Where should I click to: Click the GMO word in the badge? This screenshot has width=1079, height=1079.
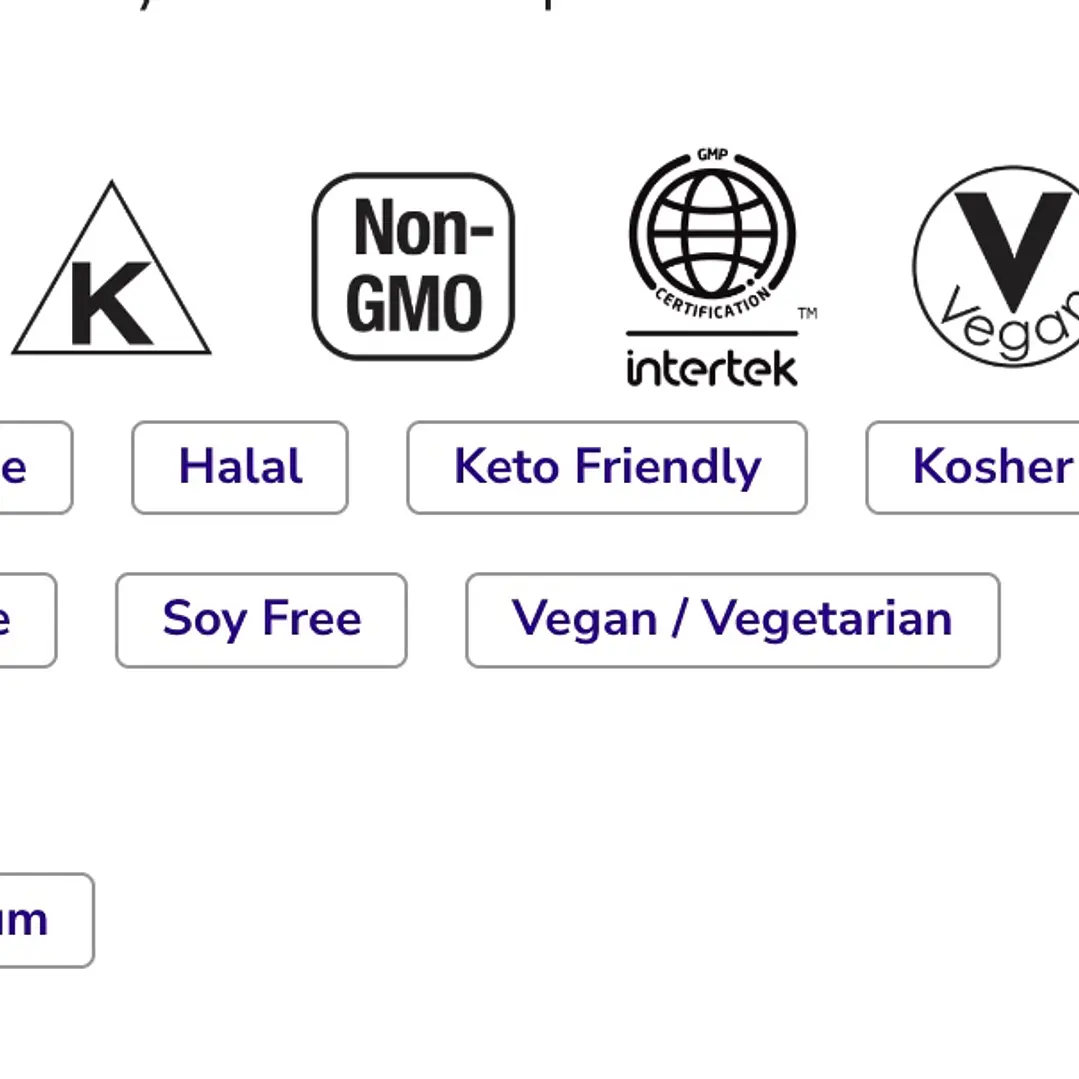pyautogui.click(x=414, y=303)
